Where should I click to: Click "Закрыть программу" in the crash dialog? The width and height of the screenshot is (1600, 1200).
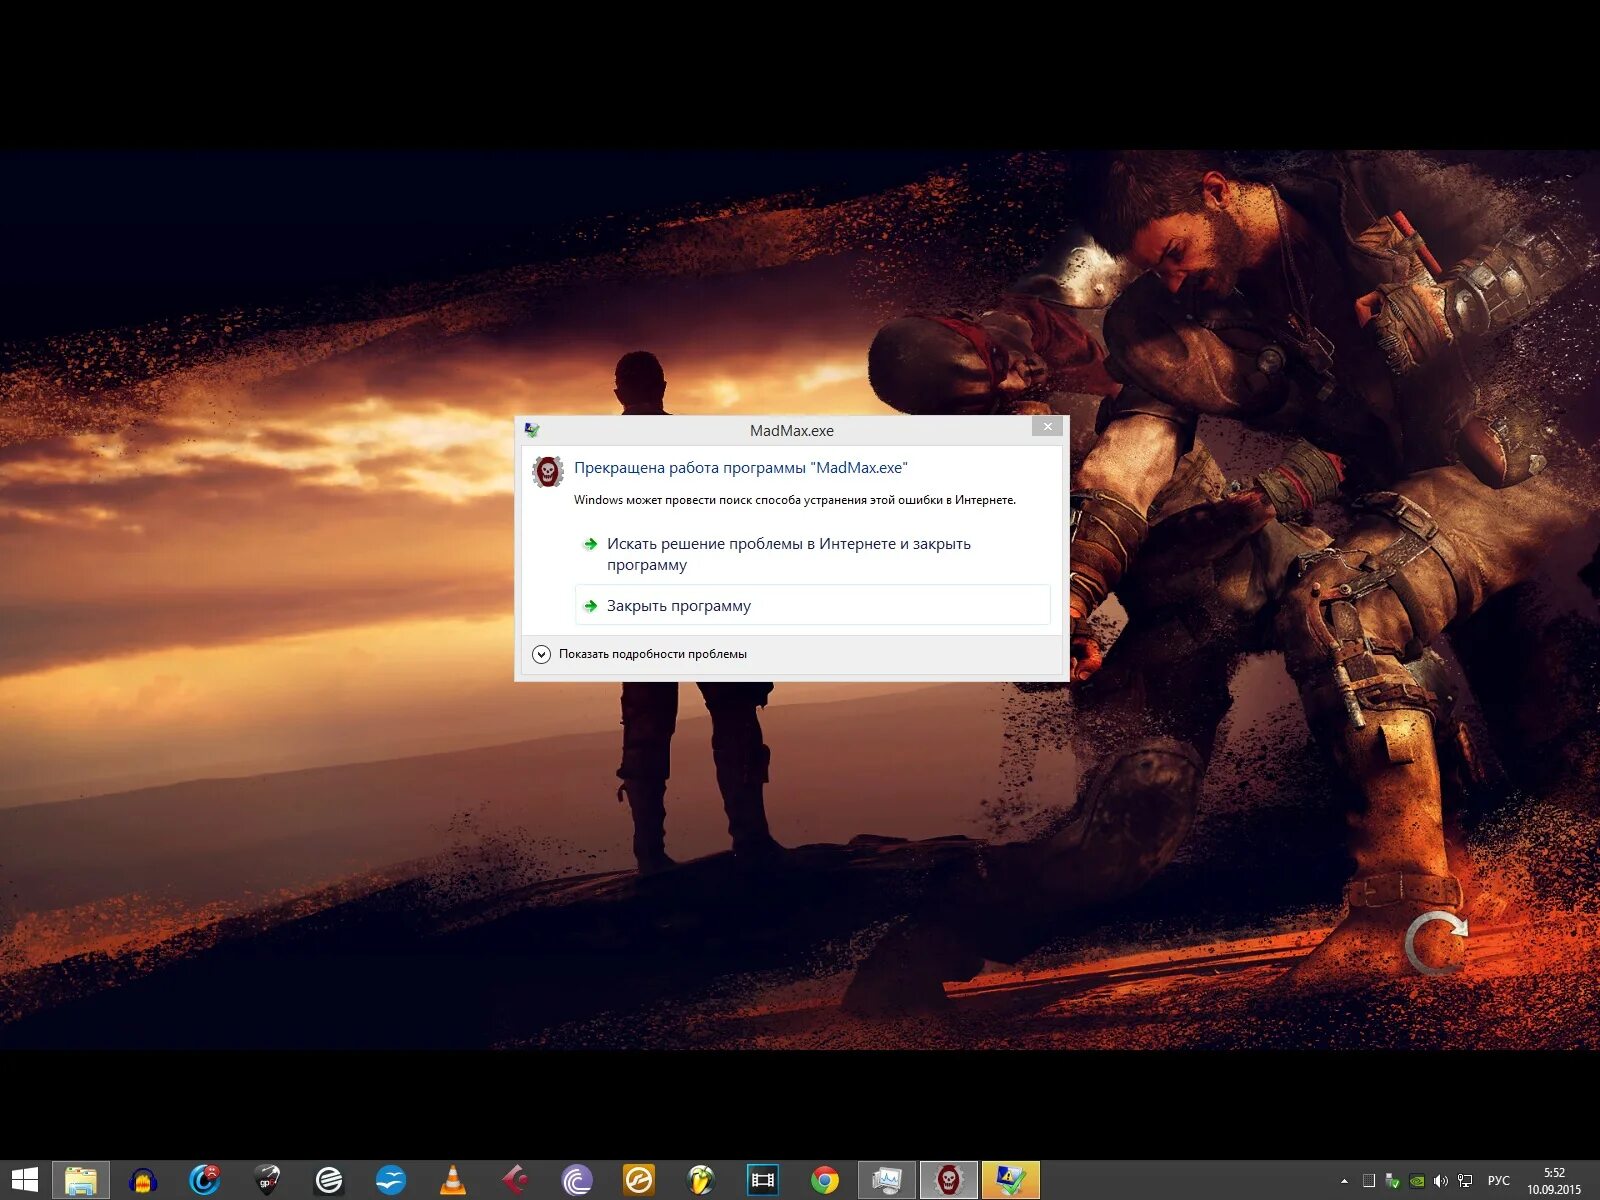pyautogui.click(x=812, y=605)
